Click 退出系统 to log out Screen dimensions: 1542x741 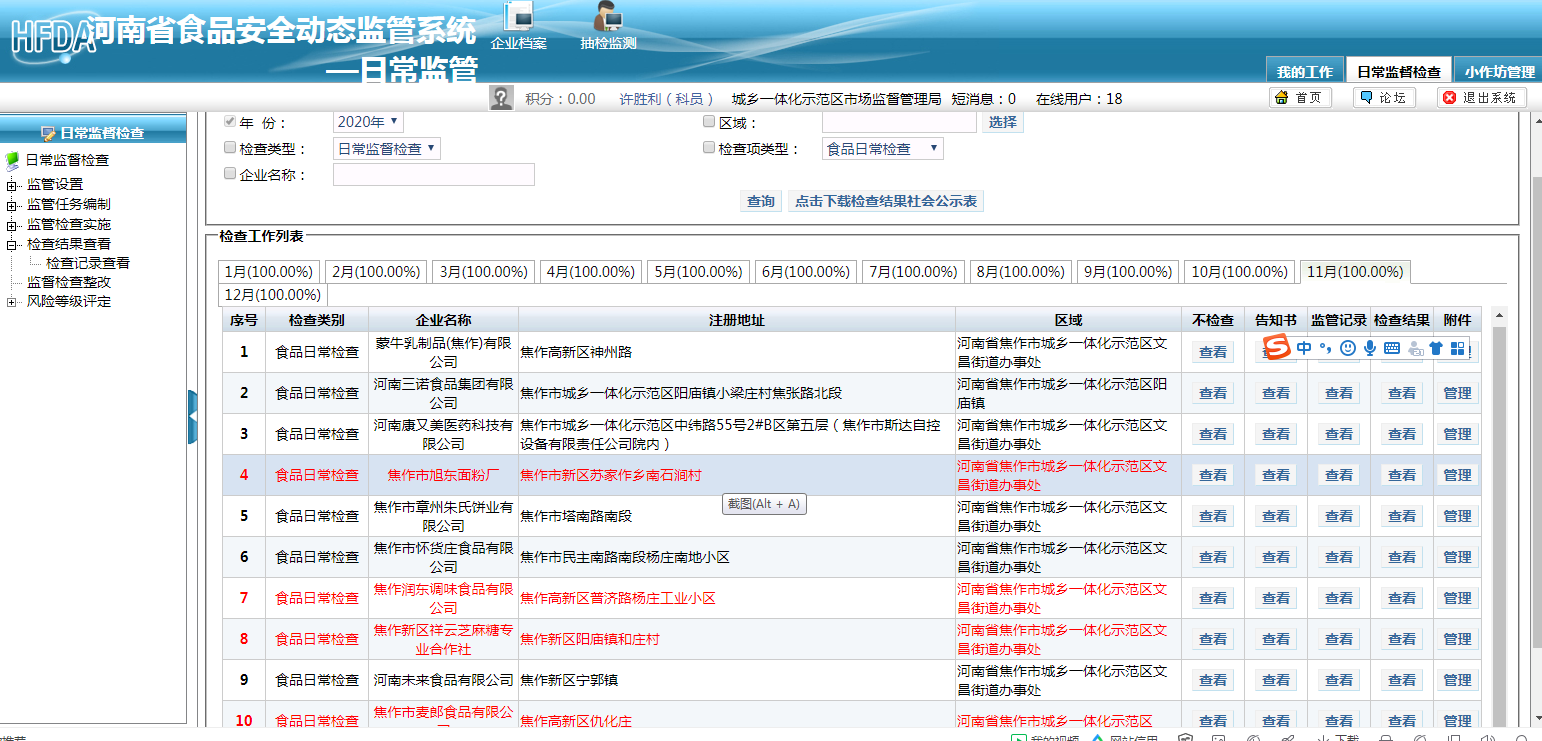(1482, 97)
